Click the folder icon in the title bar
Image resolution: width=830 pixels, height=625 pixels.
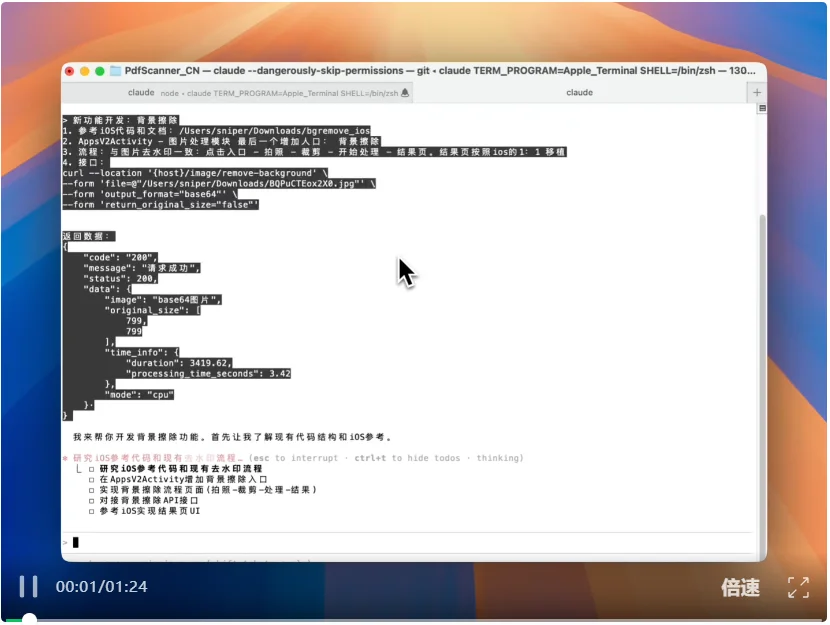tap(115, 71)
